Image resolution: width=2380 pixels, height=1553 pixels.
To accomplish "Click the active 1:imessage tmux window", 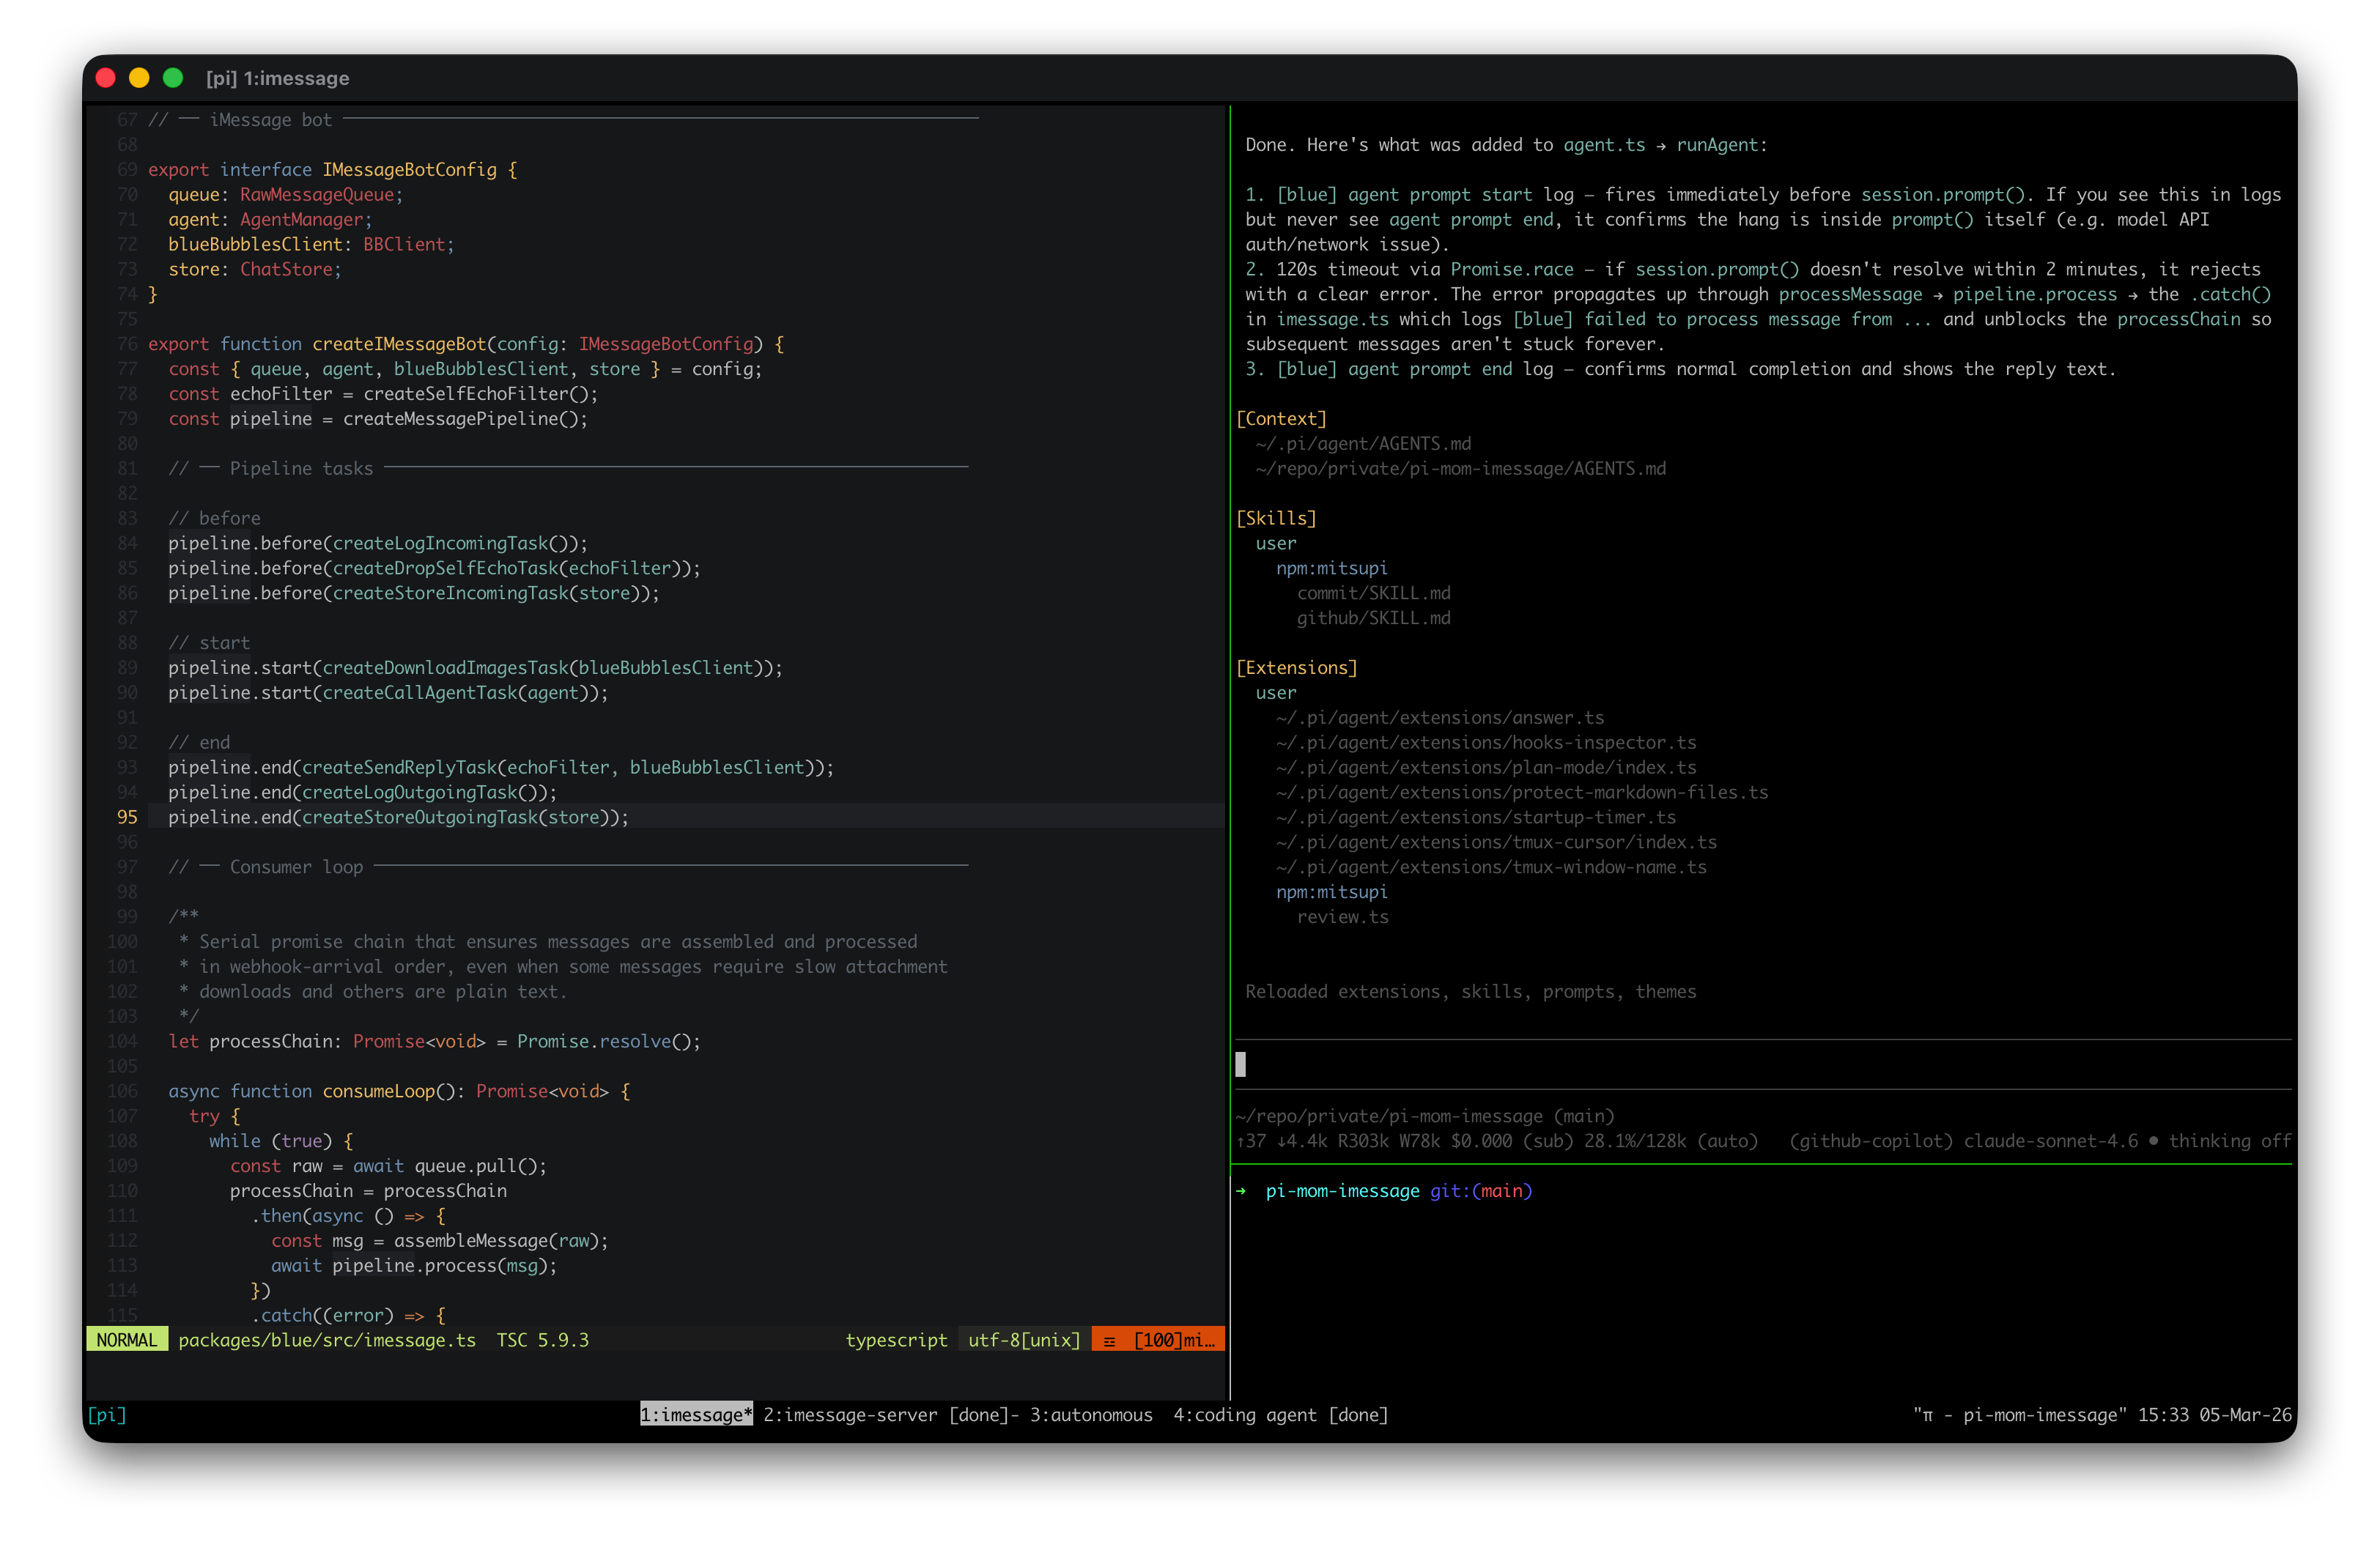I will pos(696,1415).
